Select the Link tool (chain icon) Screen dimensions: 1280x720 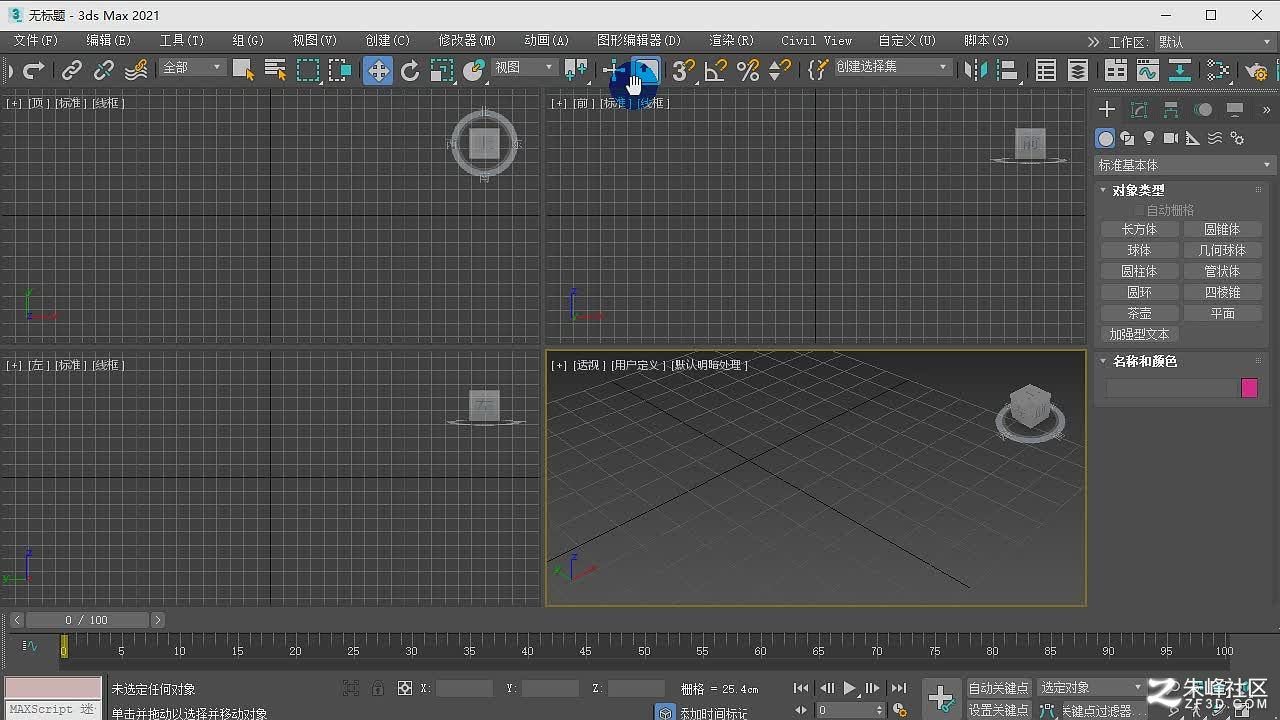71,70
